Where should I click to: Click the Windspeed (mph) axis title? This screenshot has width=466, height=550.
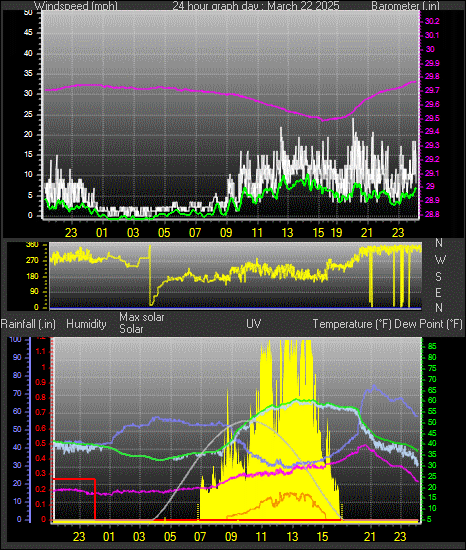click(76, 6)
